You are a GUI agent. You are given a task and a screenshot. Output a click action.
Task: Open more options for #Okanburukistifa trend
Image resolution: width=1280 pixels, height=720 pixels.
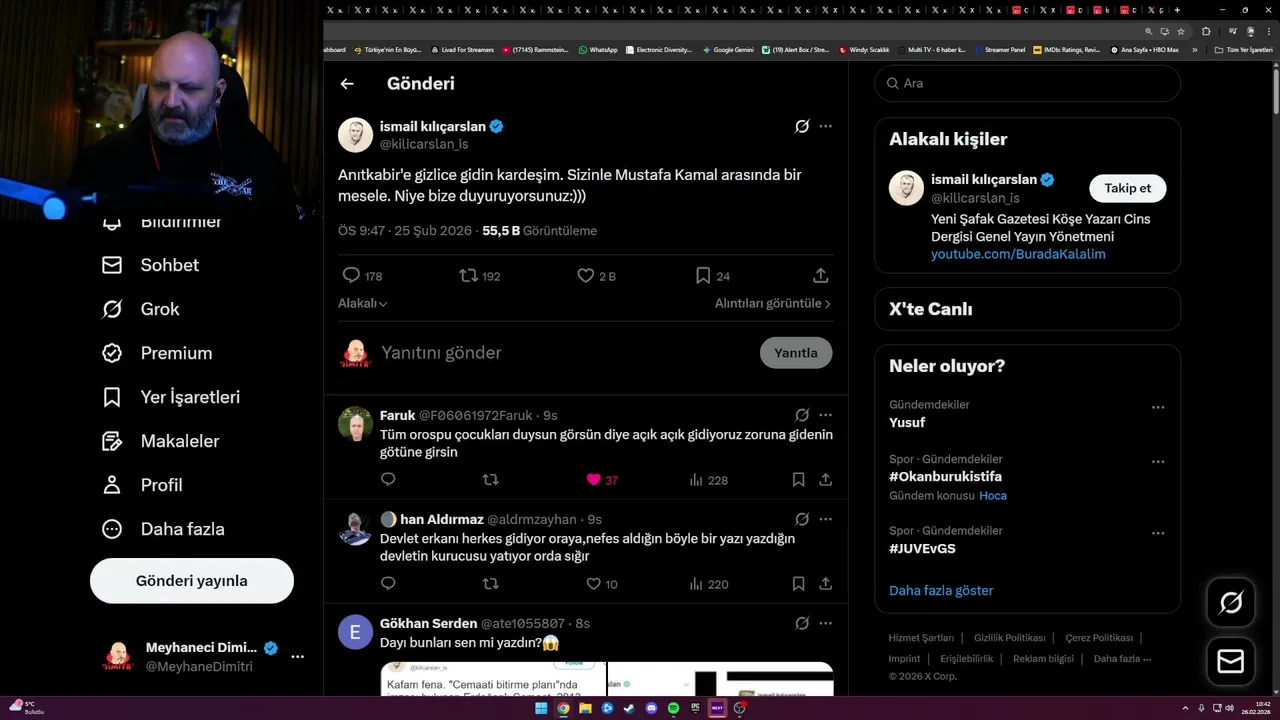click(1158, 462)
